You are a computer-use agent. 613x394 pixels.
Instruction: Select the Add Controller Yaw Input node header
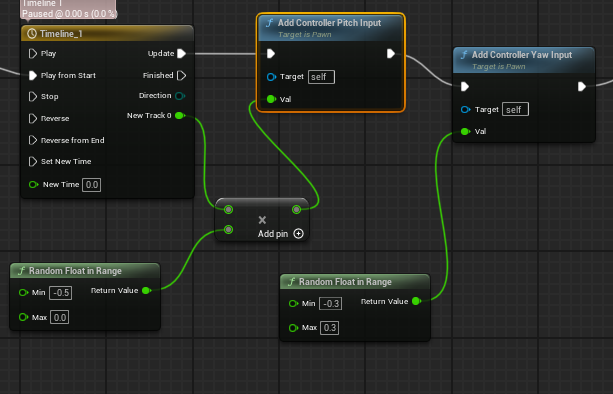pos(524,60)
